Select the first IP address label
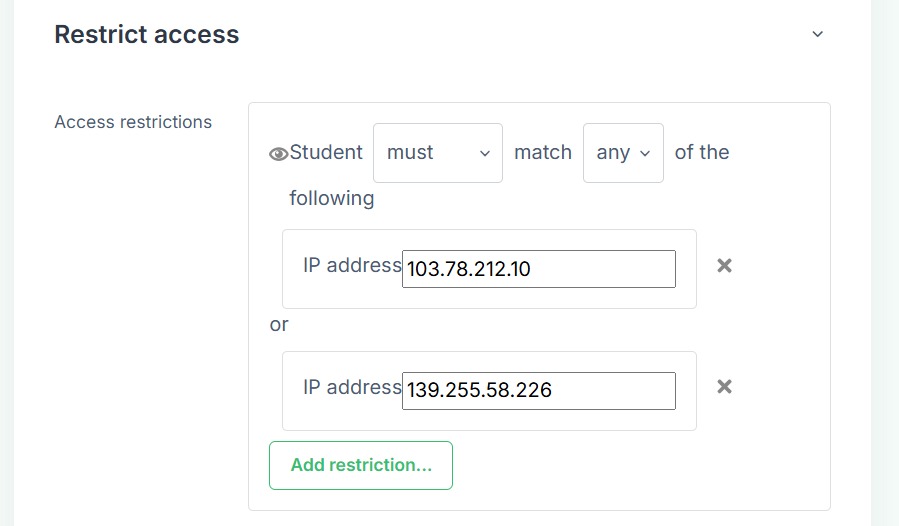Screen dimensions: 899x526 [x=352, y=265]
